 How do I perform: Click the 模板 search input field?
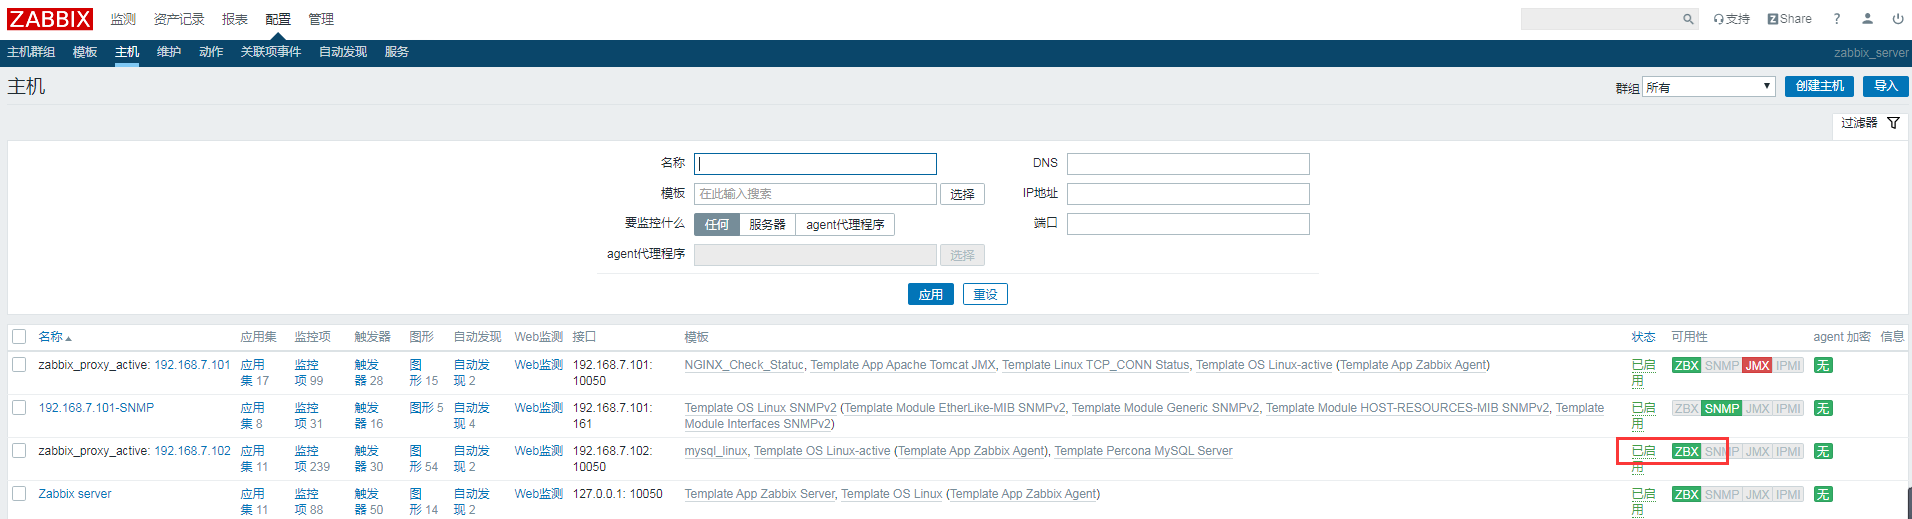pyautogui.click(x=815, y=194)
